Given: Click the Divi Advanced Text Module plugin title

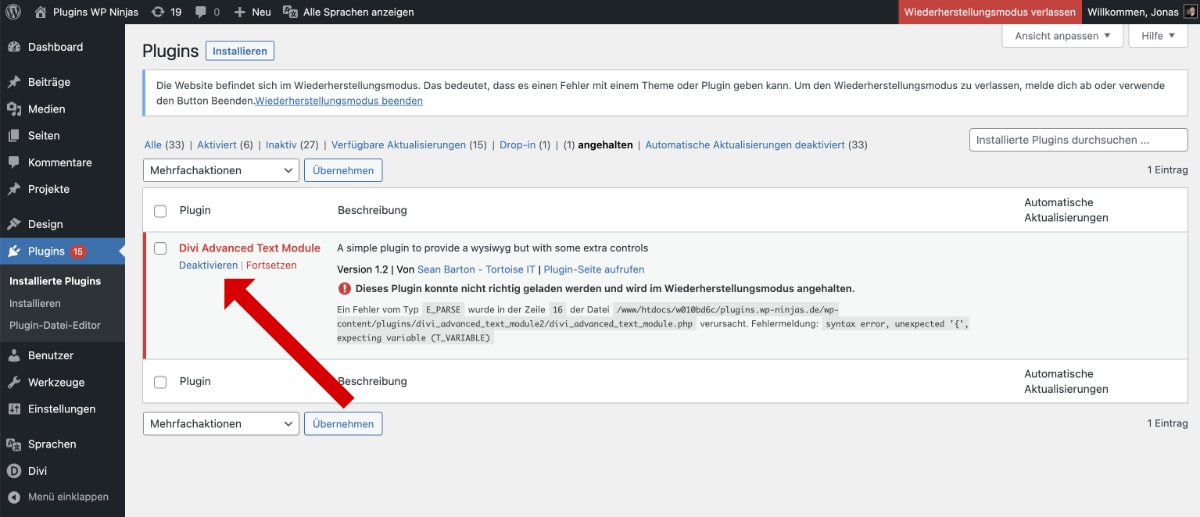Looking at the screenshot, I should pyautogui.click(x=249, y=248).
